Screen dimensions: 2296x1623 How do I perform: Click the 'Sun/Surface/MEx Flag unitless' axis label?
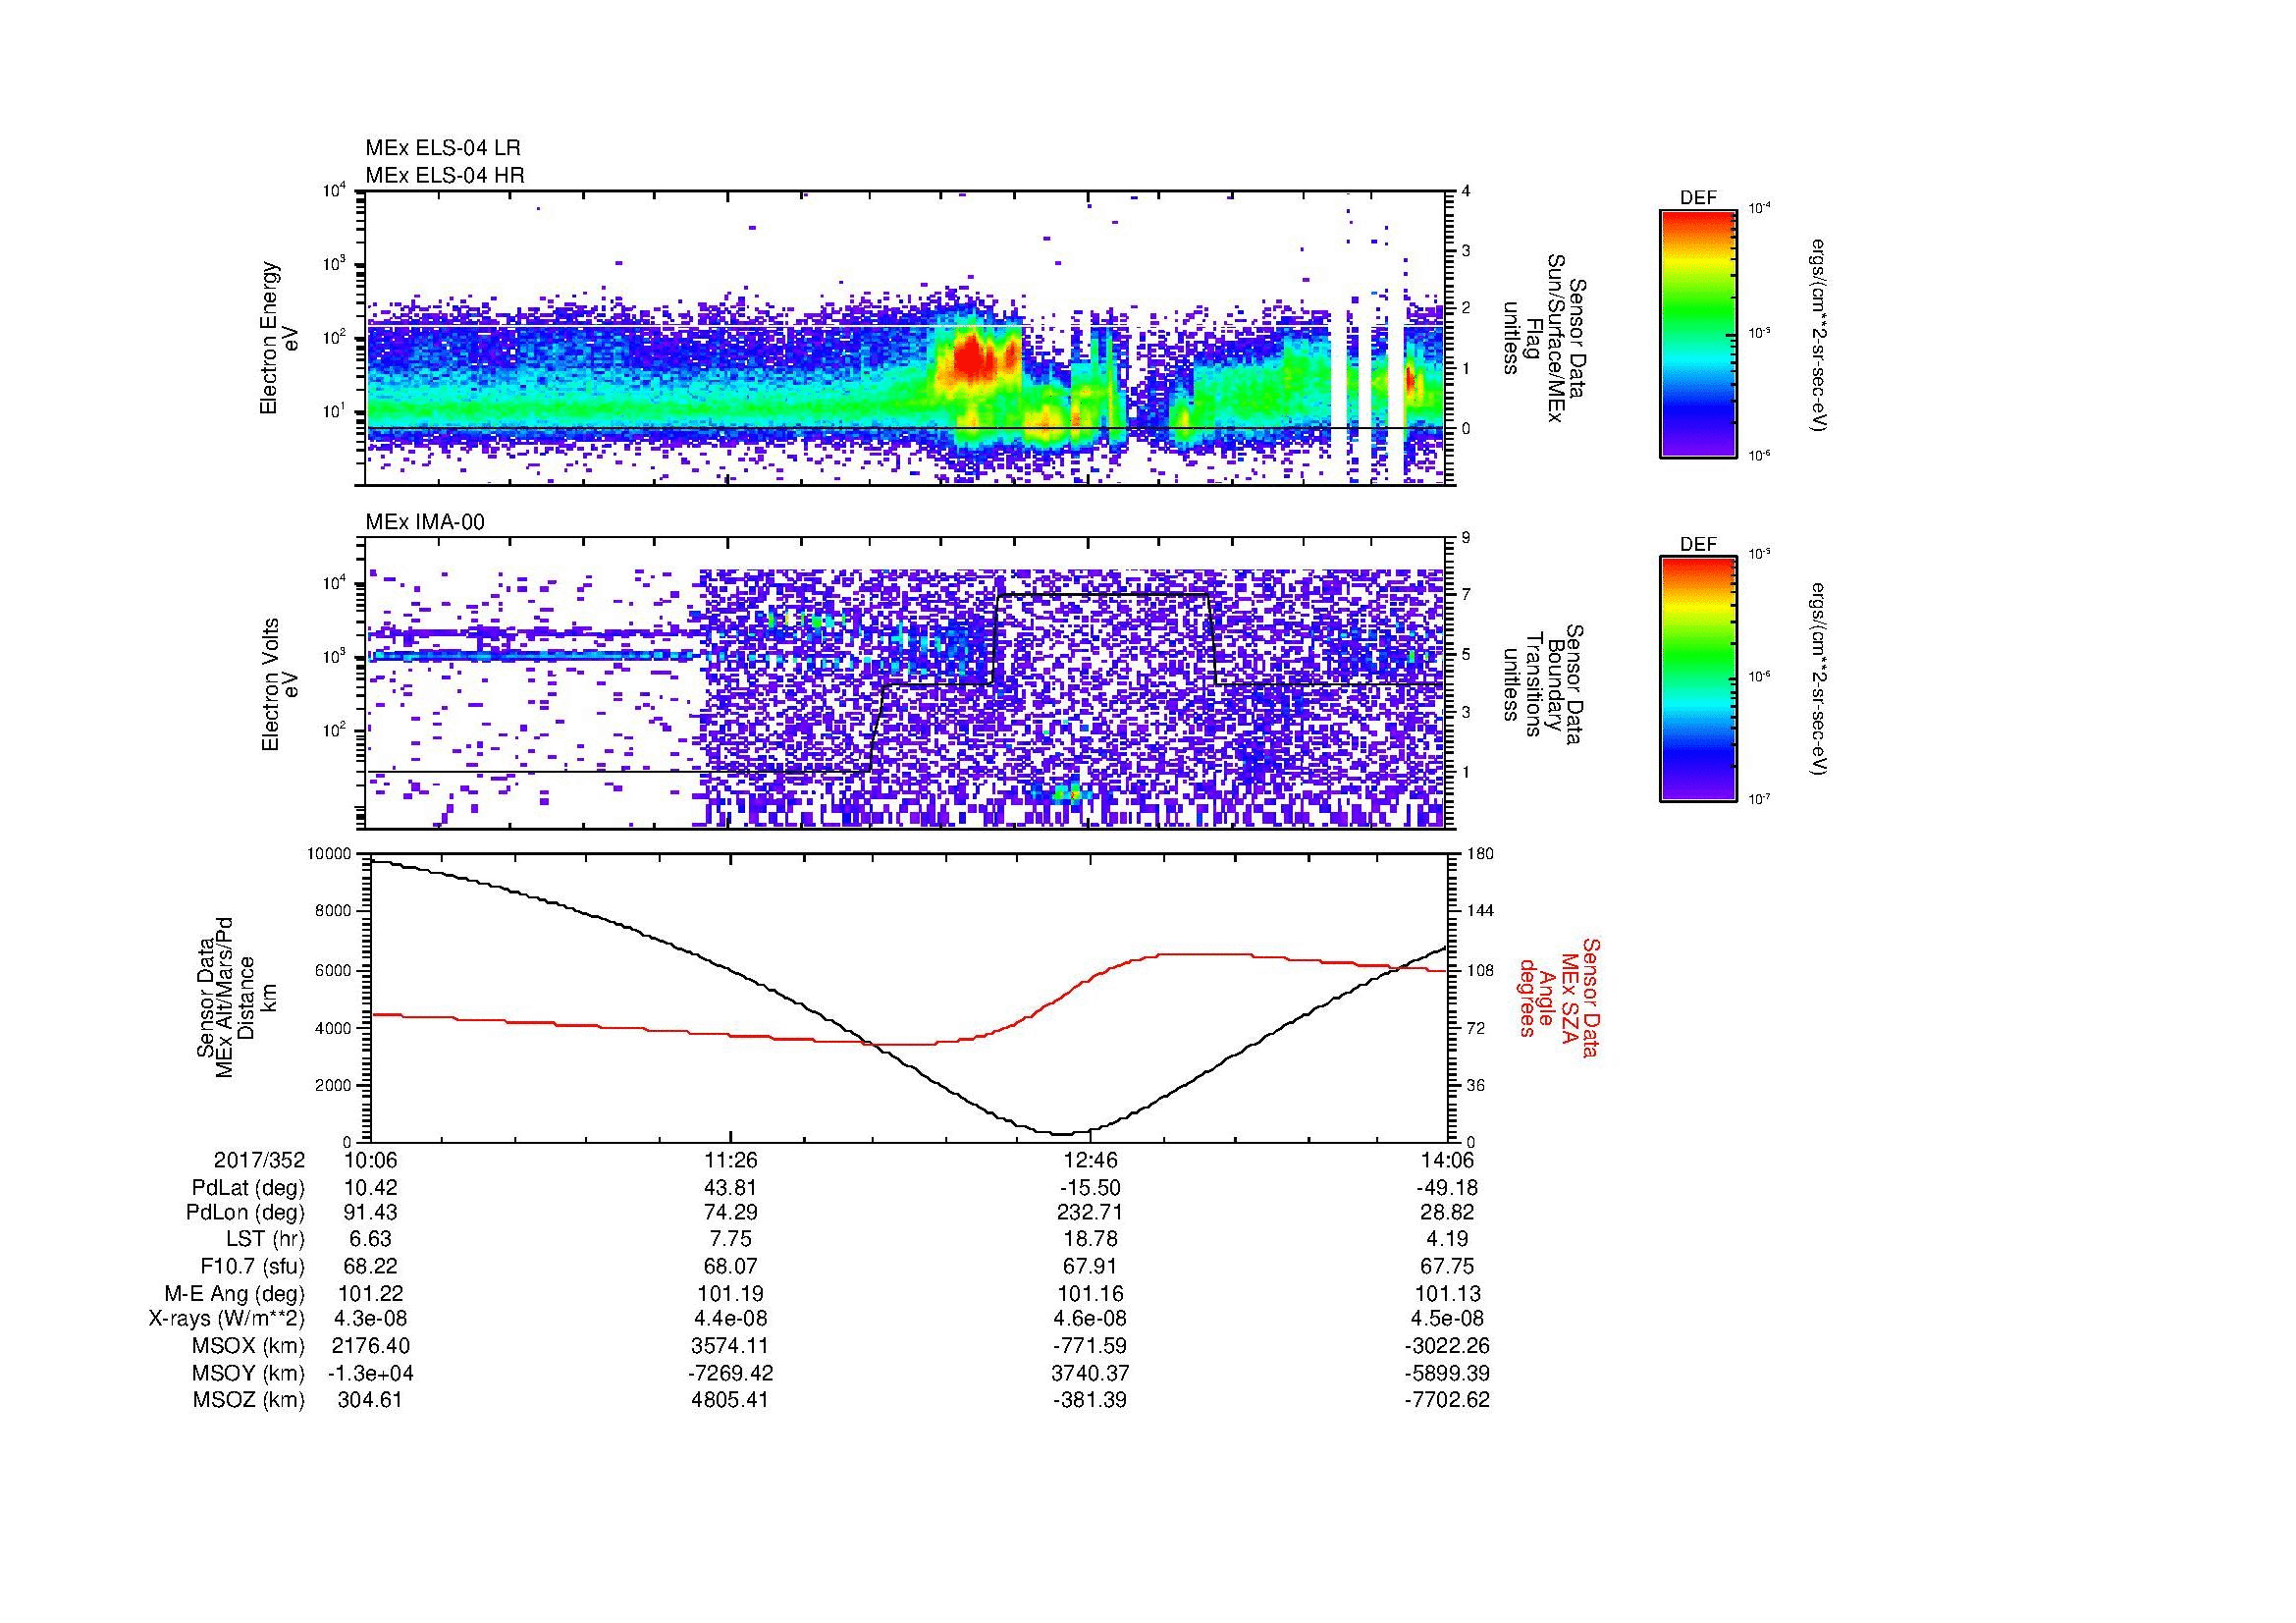pos(1543,338)
